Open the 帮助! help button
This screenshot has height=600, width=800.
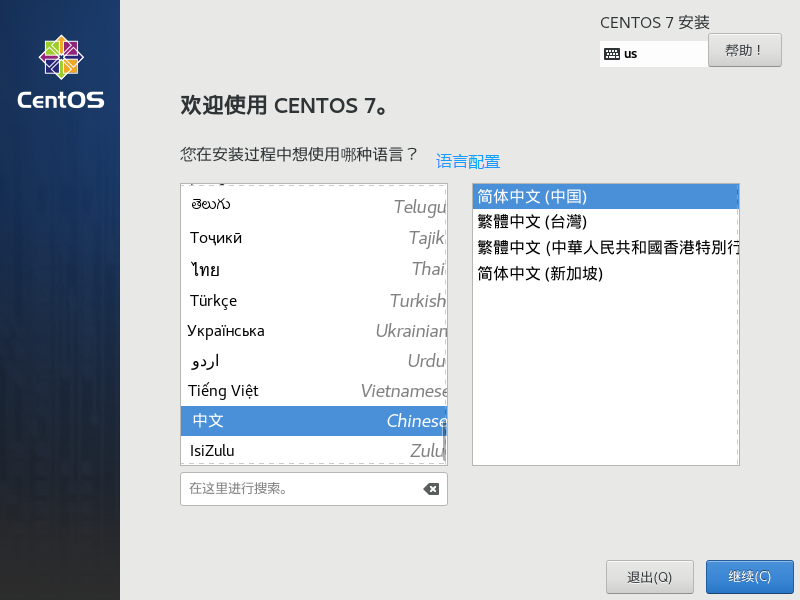tap(744, 50)
